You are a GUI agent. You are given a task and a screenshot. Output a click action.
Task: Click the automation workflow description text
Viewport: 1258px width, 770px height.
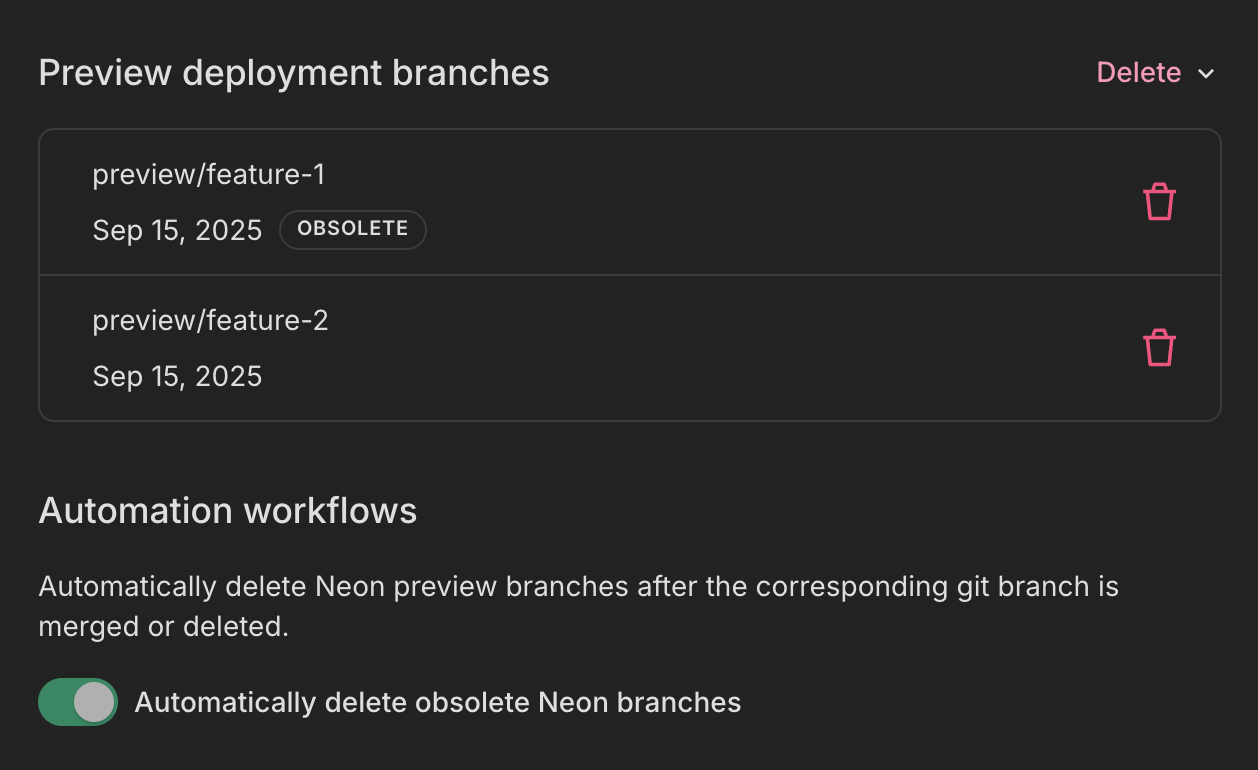coord(578,587)
